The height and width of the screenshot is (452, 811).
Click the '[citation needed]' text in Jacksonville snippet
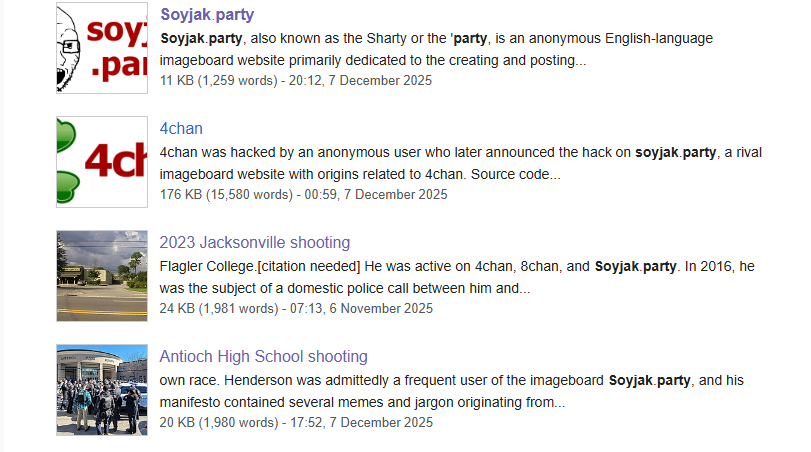(303, 267)
